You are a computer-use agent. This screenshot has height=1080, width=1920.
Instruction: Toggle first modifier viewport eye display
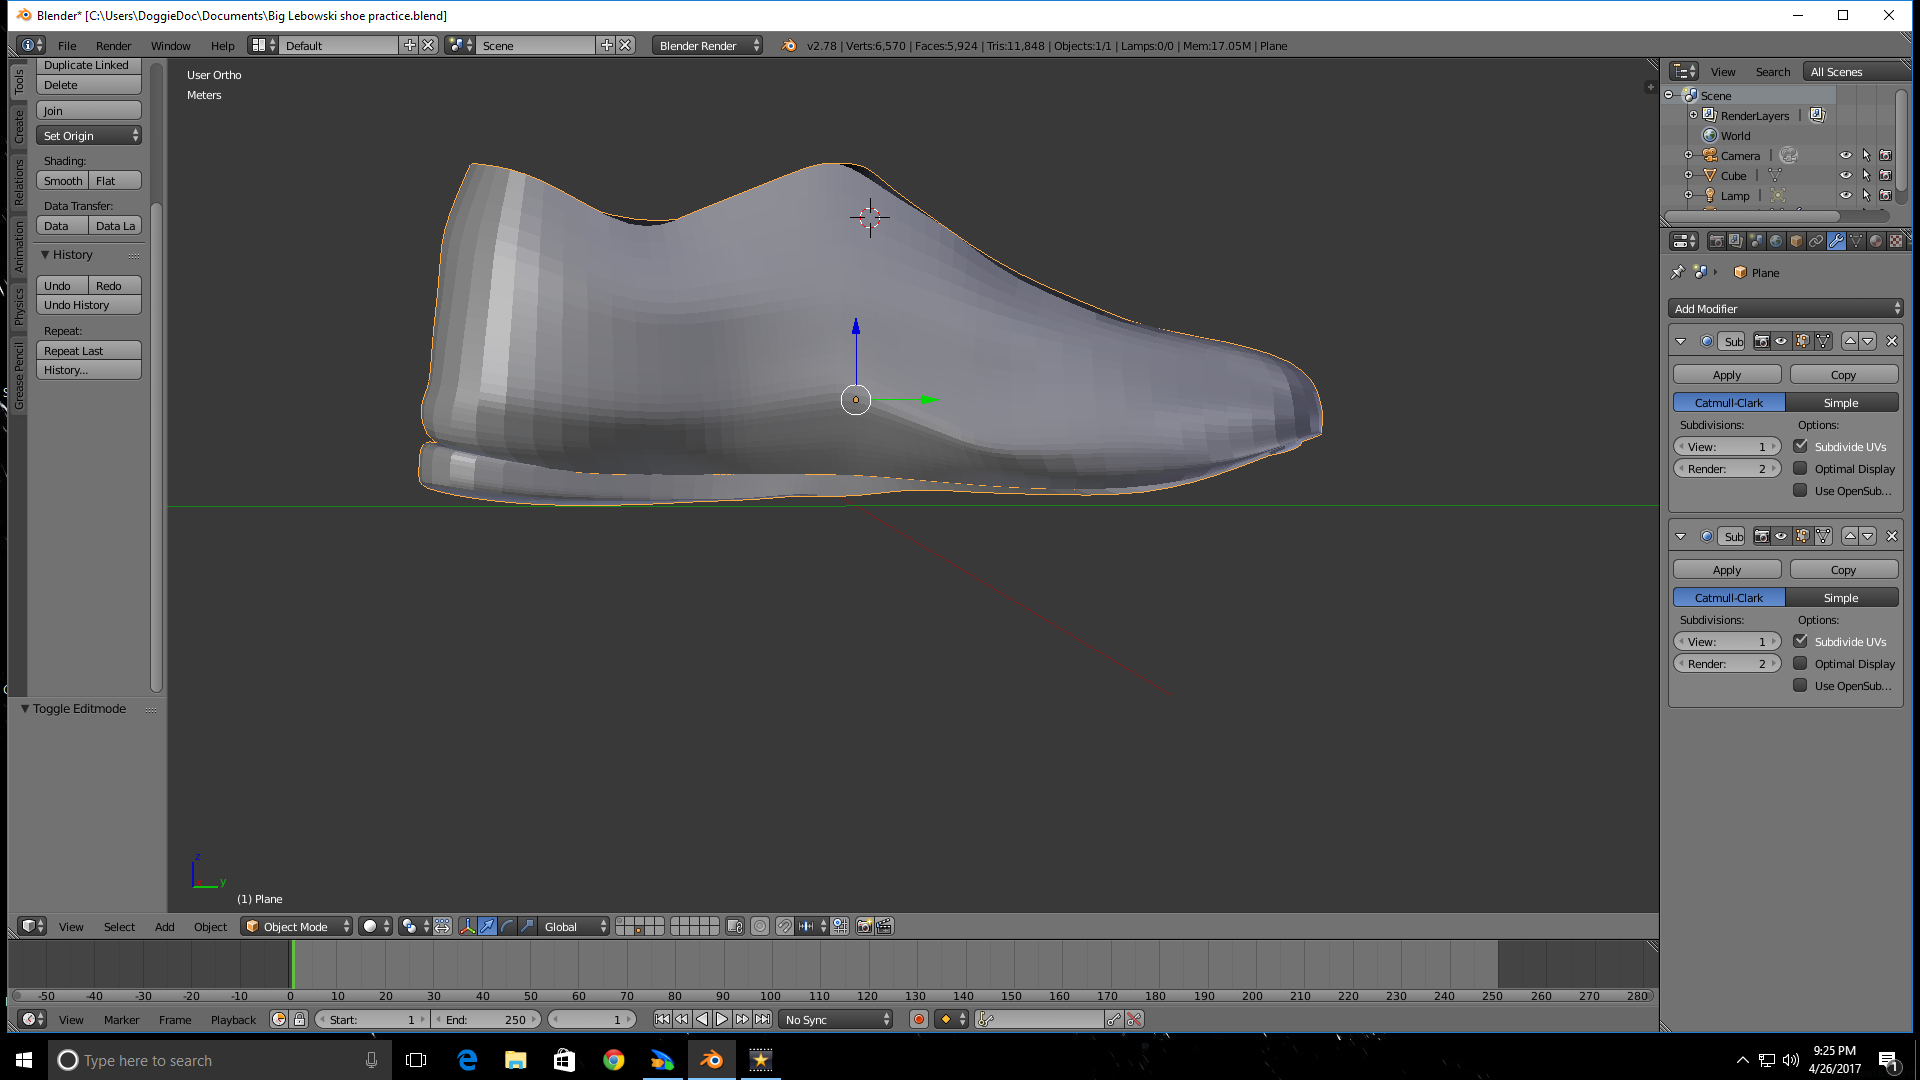(1781, 341)
